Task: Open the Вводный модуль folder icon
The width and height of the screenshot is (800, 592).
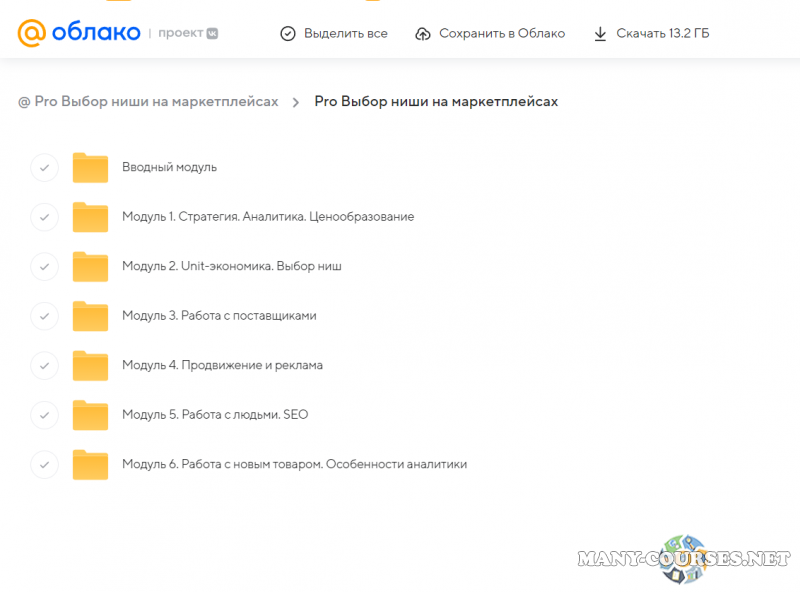Action: [x=90, y=168]
